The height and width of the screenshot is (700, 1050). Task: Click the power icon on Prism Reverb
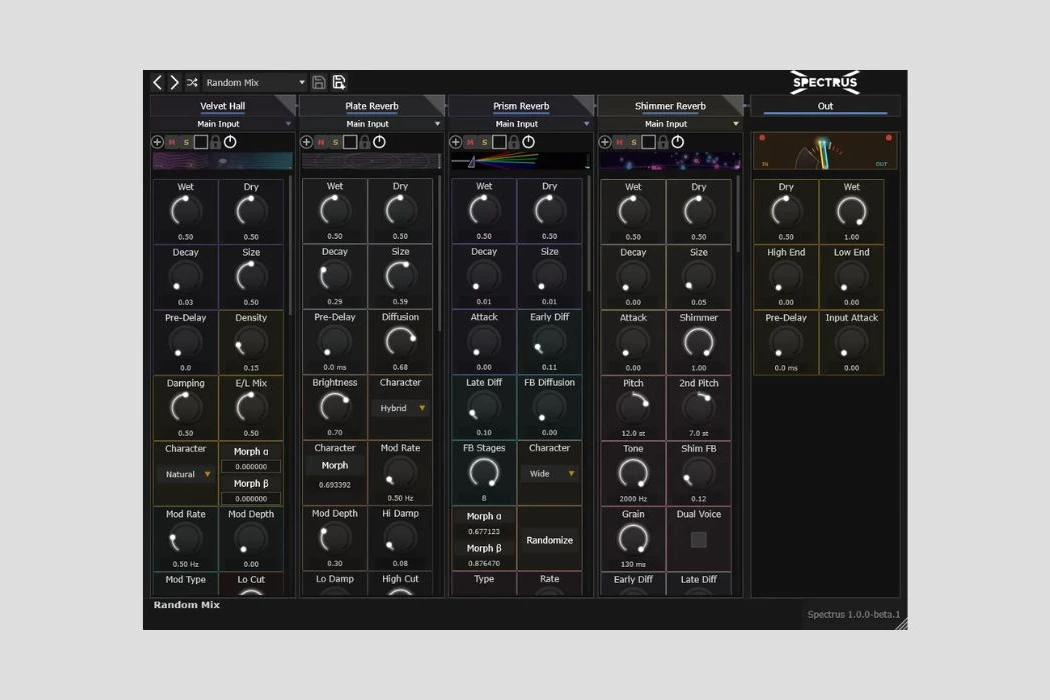(x=529, y=142)
